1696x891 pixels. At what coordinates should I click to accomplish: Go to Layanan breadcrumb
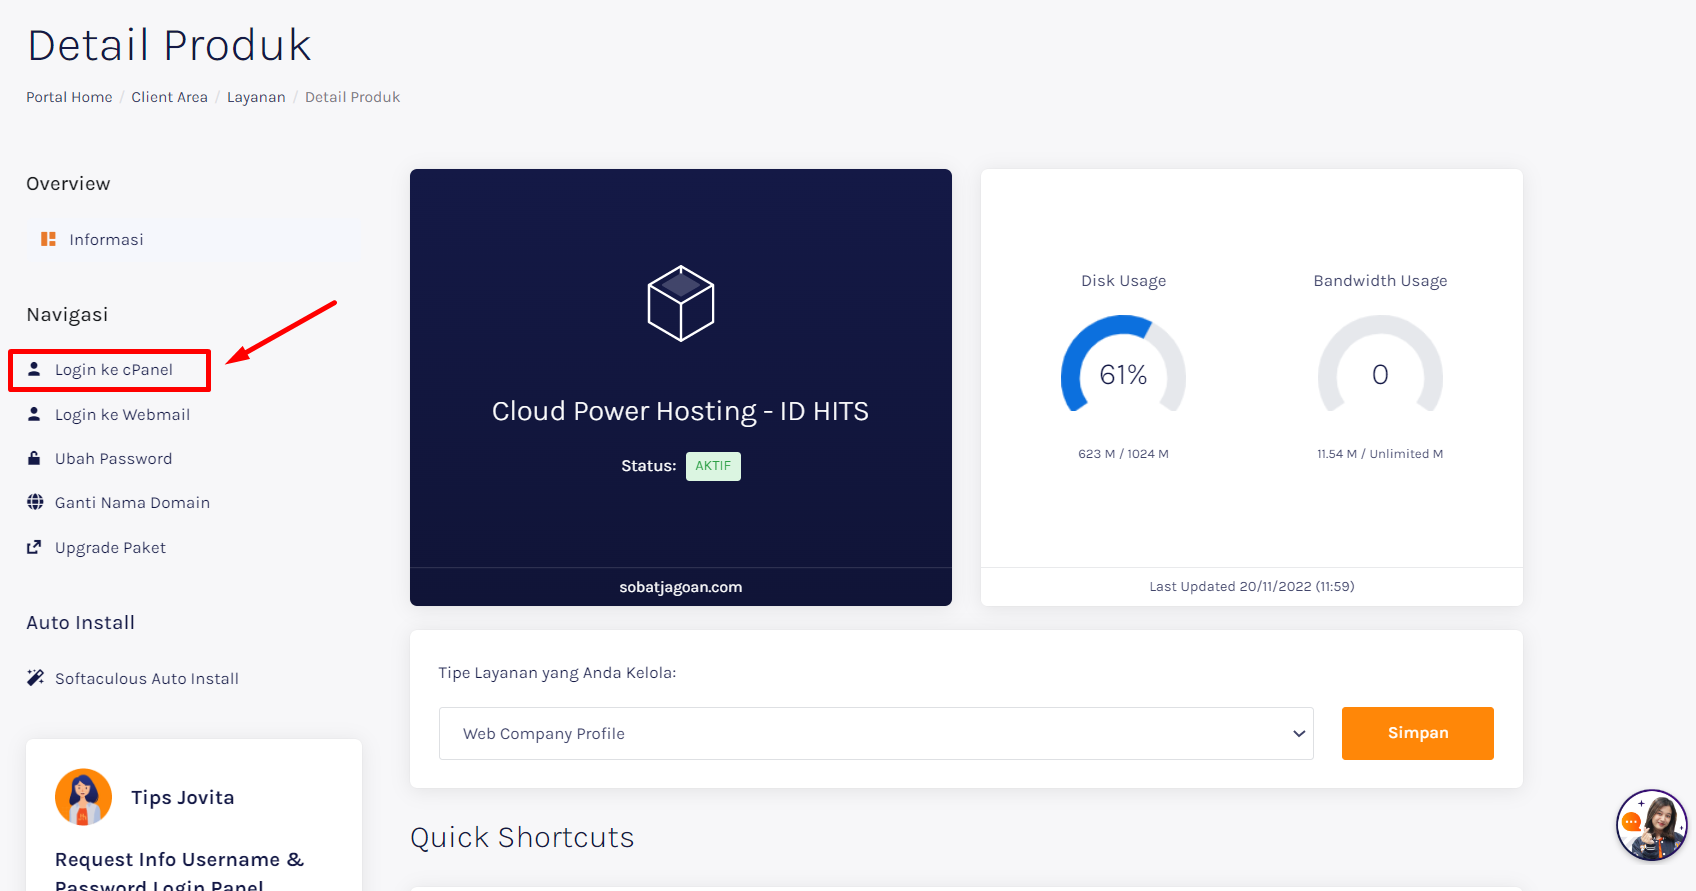click(x=256, y=97)
